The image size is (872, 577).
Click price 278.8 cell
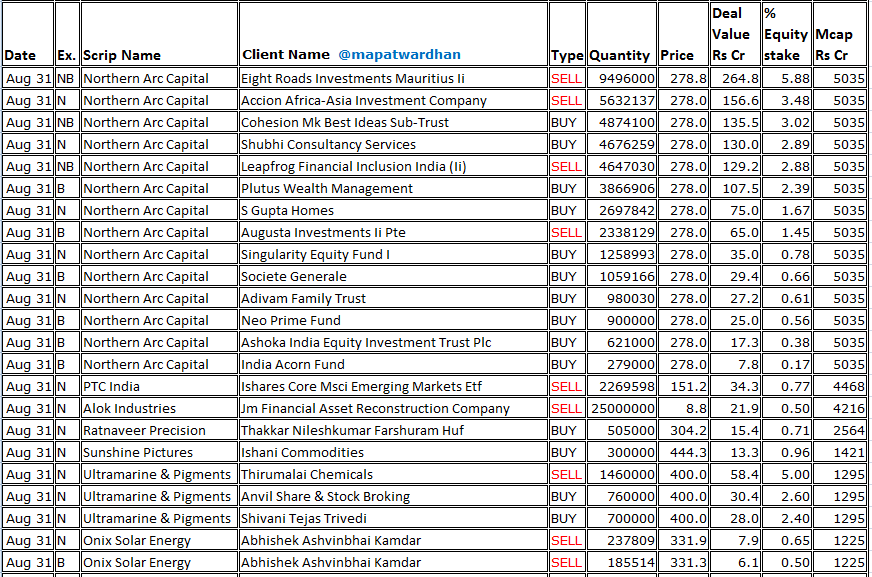pos(683,78)
